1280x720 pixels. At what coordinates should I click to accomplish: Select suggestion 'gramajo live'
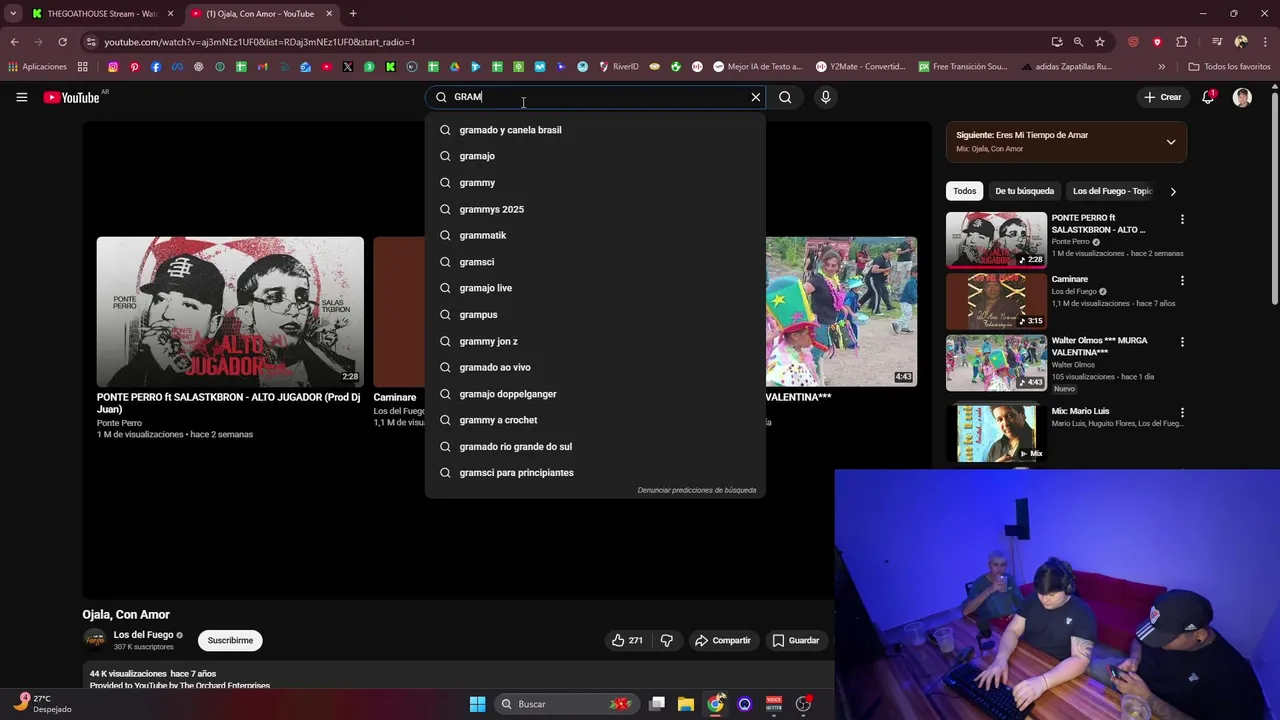pos(595,288)
